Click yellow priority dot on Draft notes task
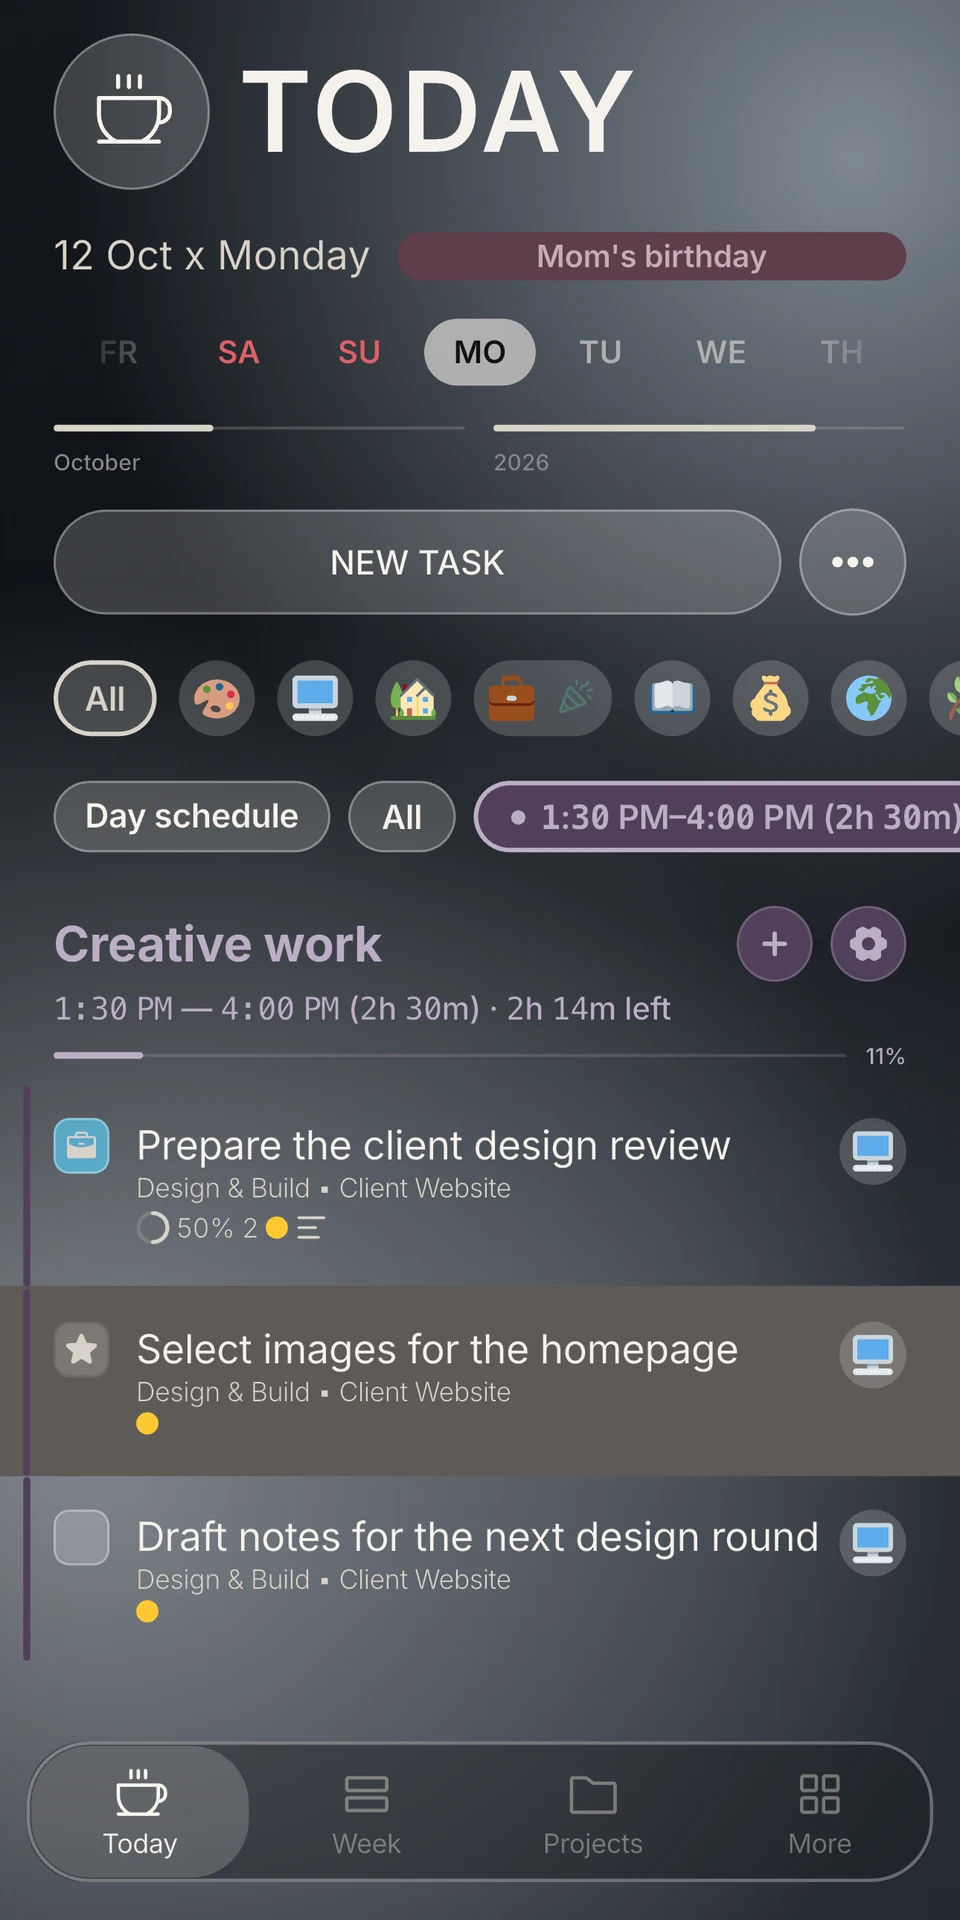The image size is (960, 1920). point(147,1611)
